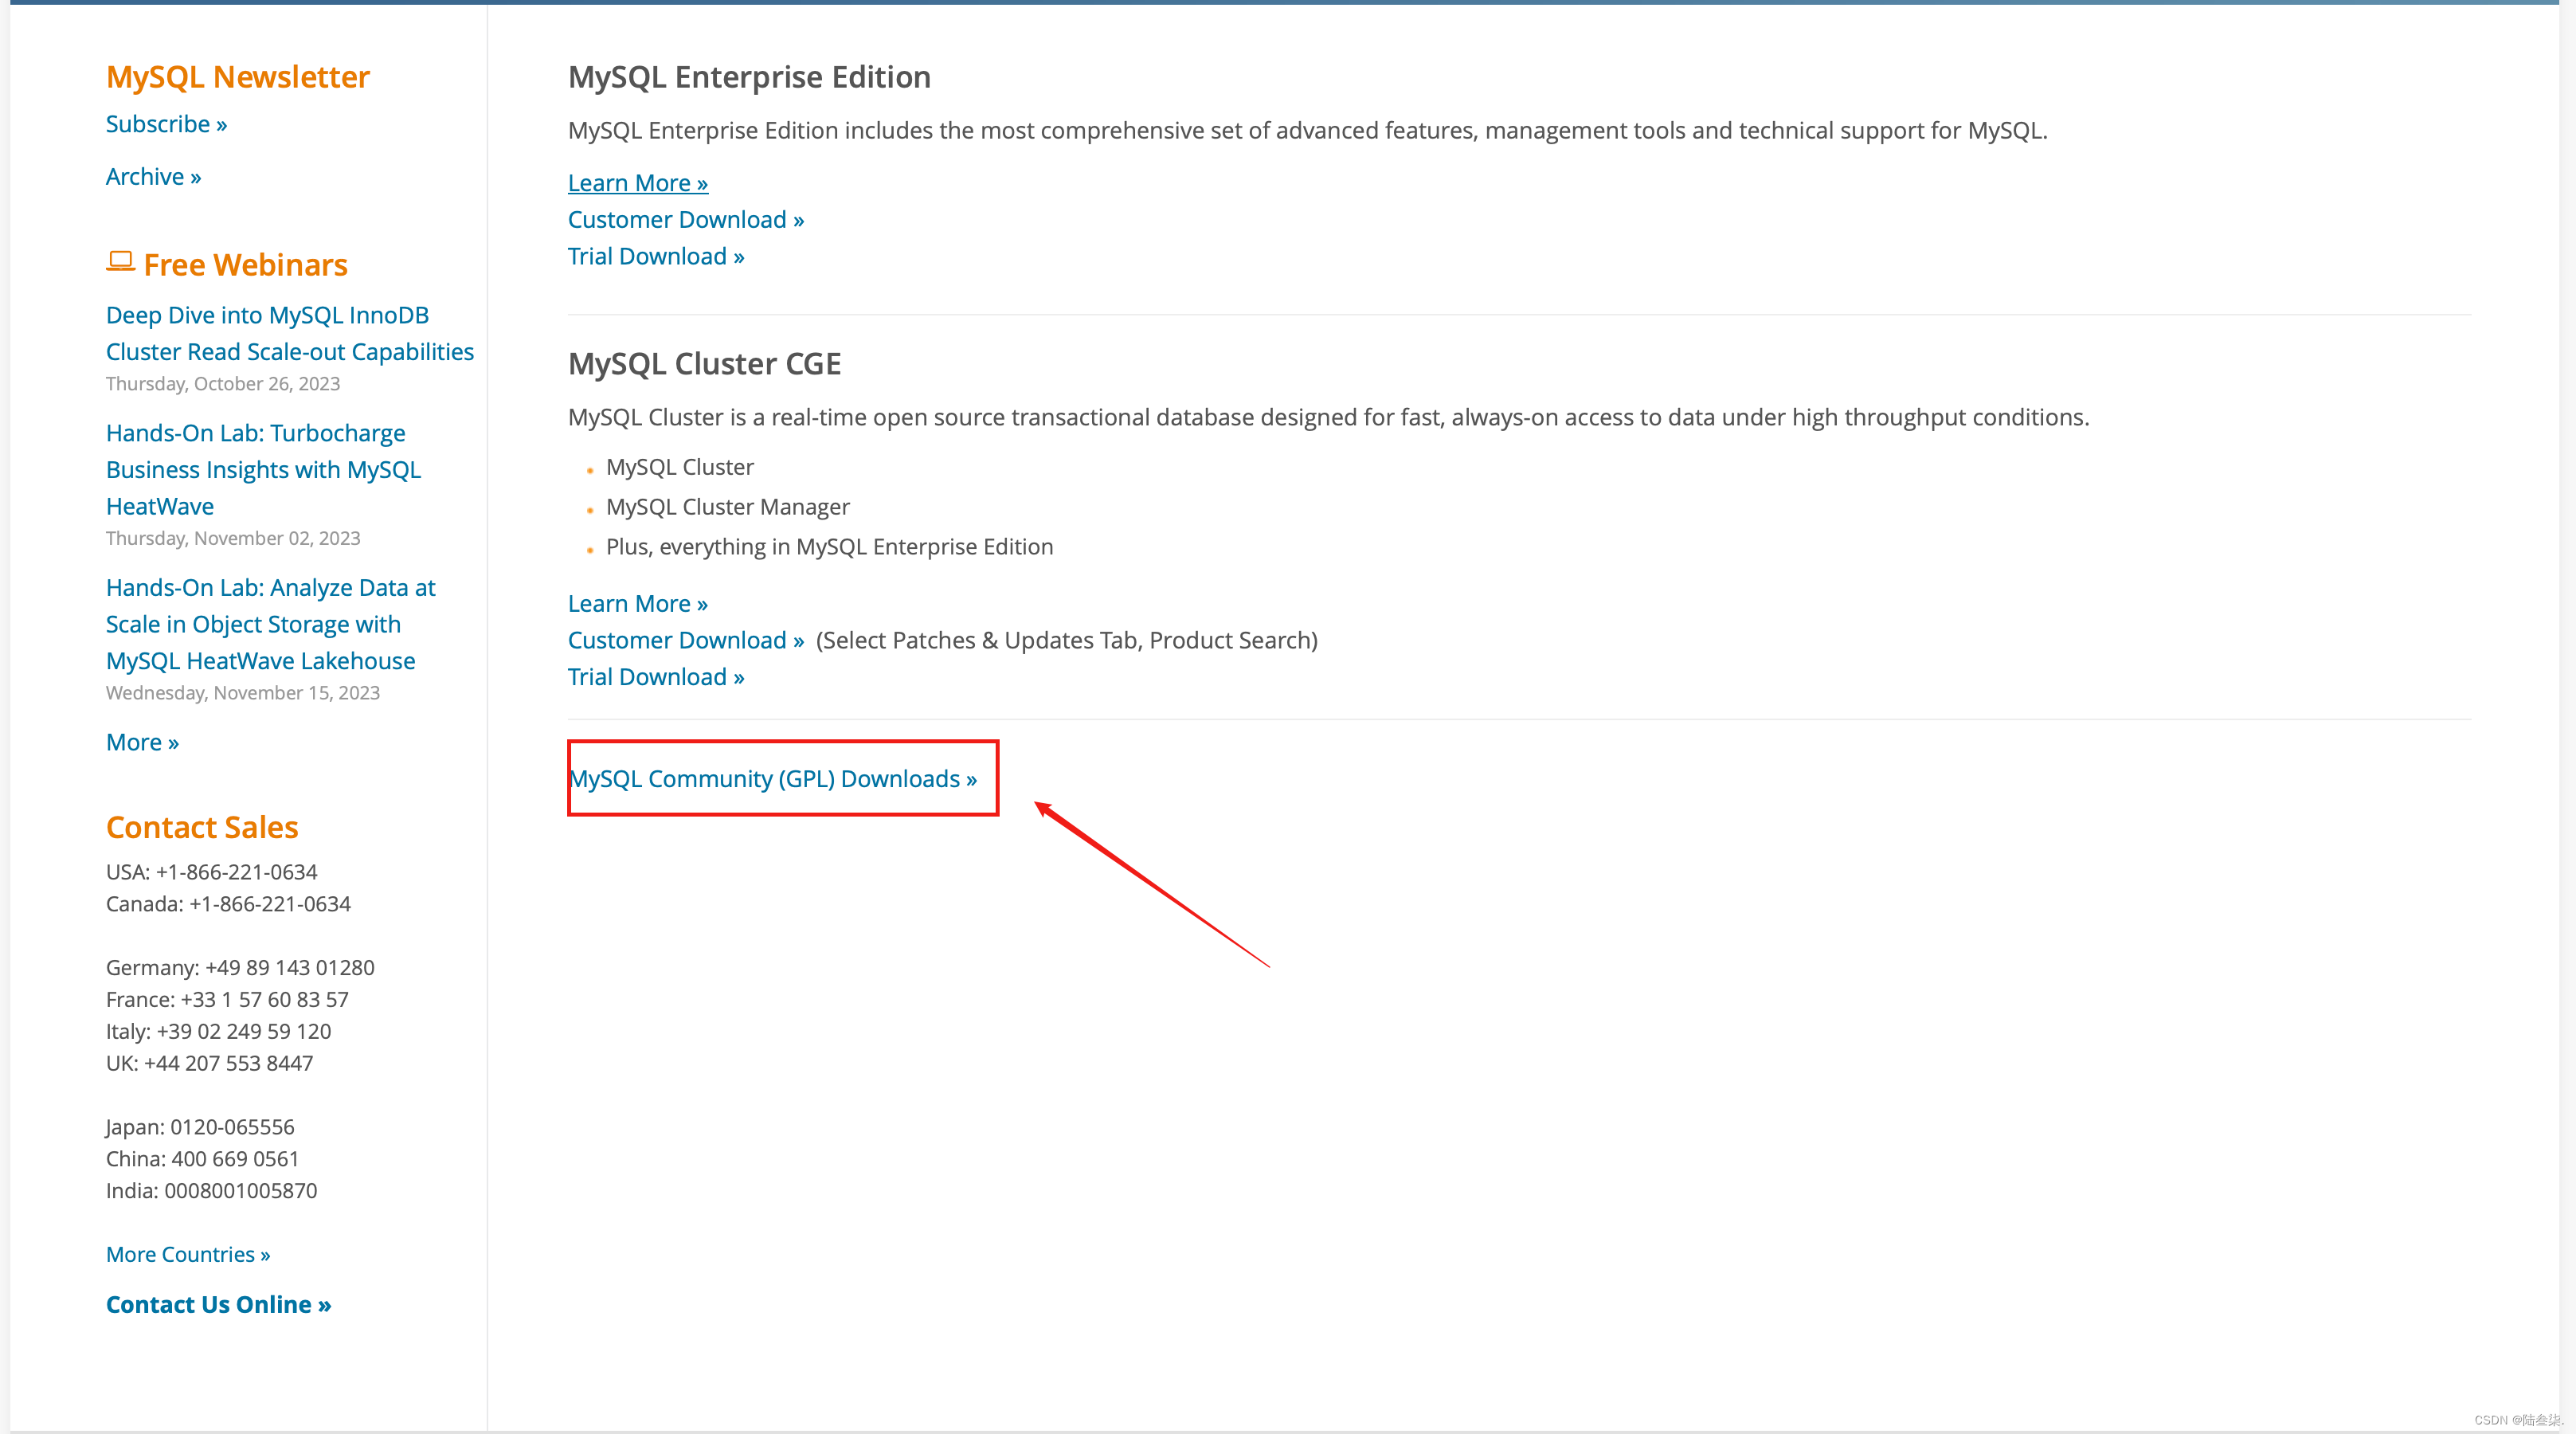Click Contact Us Online link
The image size is (2576, 1434).
click(x=218, y=1304)
